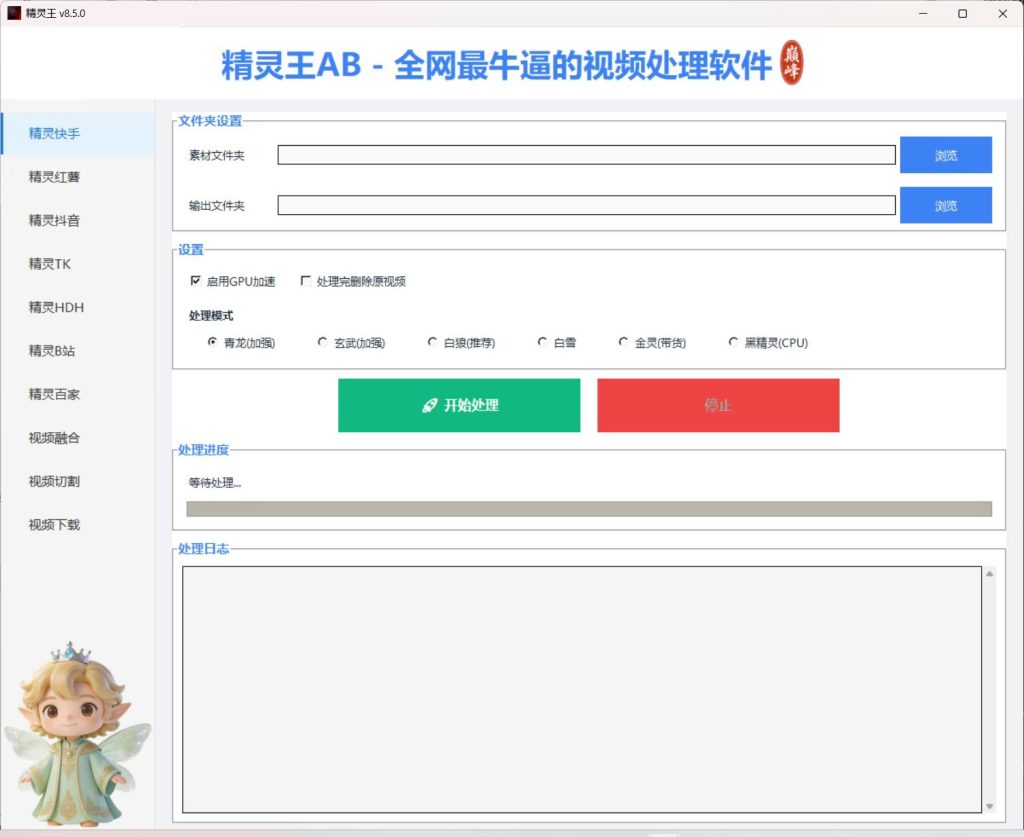This screenshot has height=837, width=1024.
Task: Browse for the 素材文件夹 source folder
Action: [946, 155]
